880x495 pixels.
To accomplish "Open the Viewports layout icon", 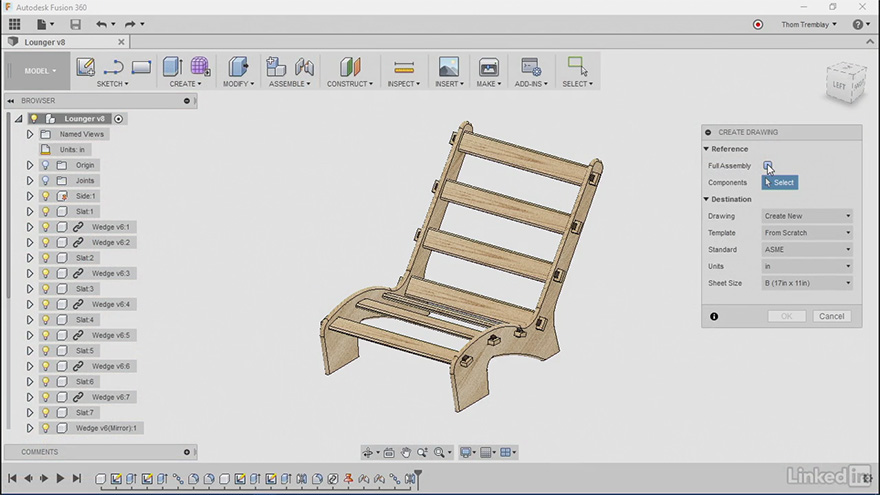I will (x=505, y=452).
